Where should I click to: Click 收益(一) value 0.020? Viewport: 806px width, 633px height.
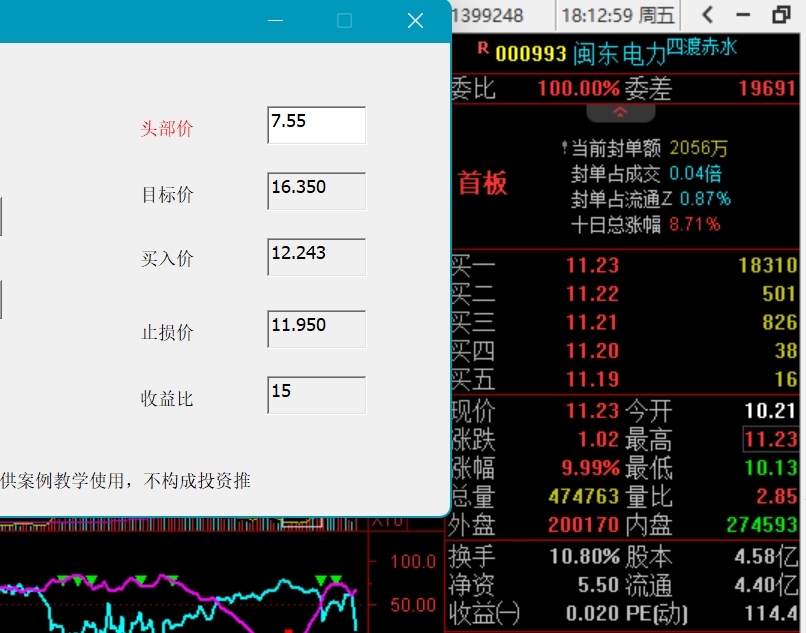tap(593, 613)
